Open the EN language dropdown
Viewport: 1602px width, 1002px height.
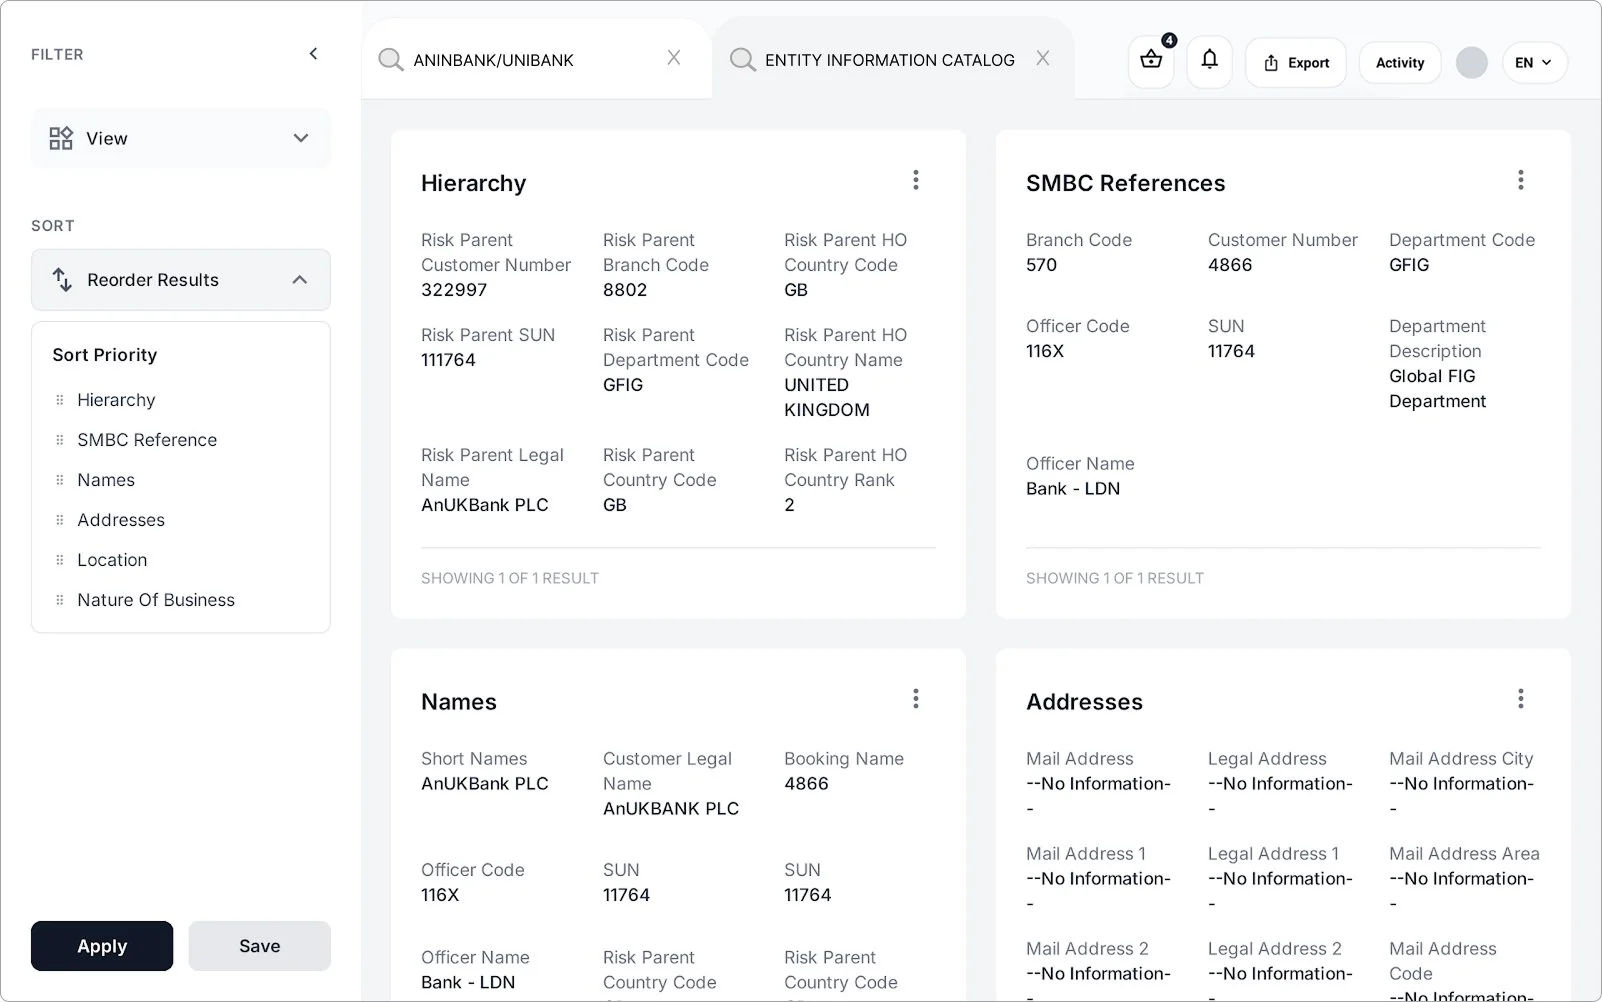click(1534, 62)
